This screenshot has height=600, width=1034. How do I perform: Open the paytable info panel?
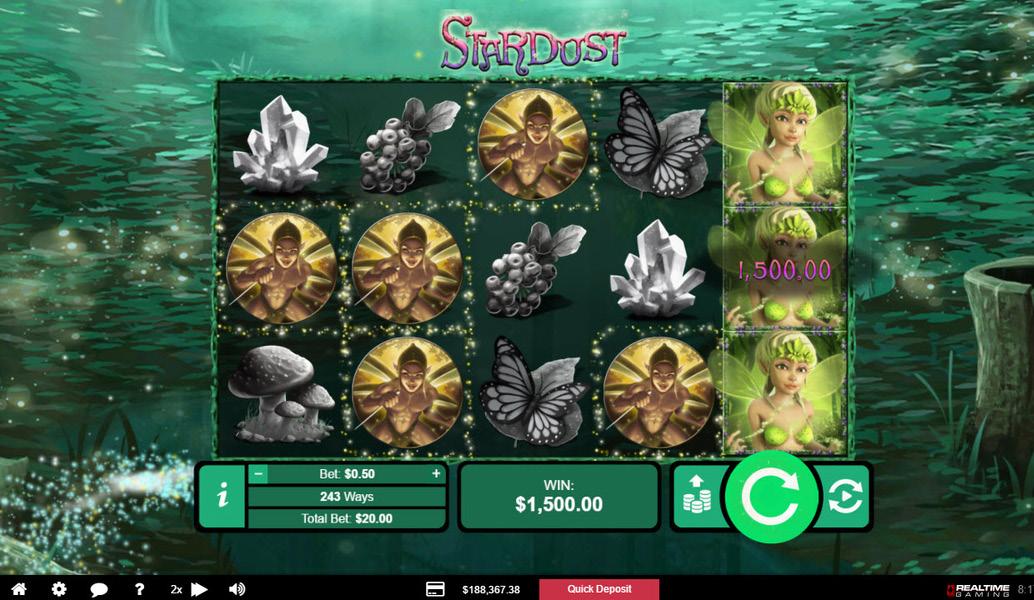(x=223, y=495)
